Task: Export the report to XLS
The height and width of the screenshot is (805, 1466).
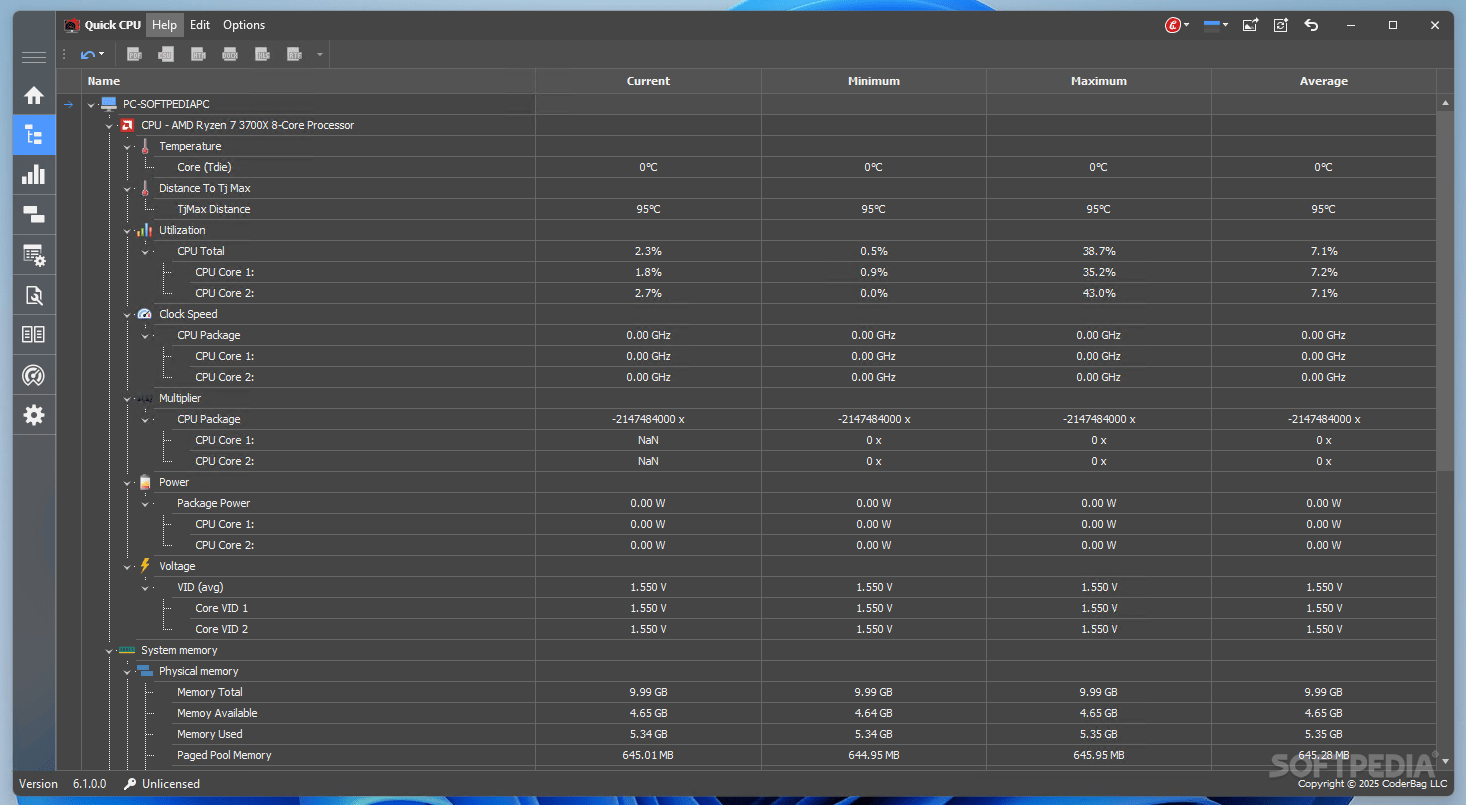Action: (x=262, y=54)
